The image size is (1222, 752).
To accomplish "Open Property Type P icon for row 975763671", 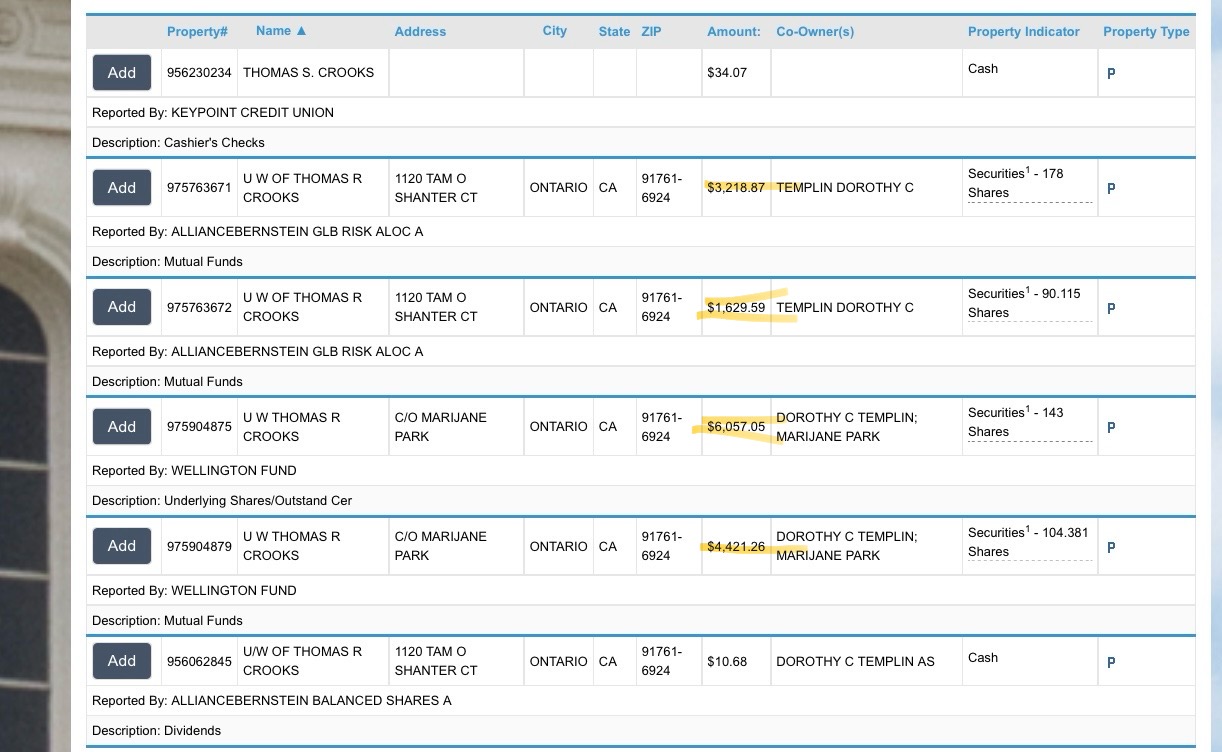I will tap(1111, 188).
